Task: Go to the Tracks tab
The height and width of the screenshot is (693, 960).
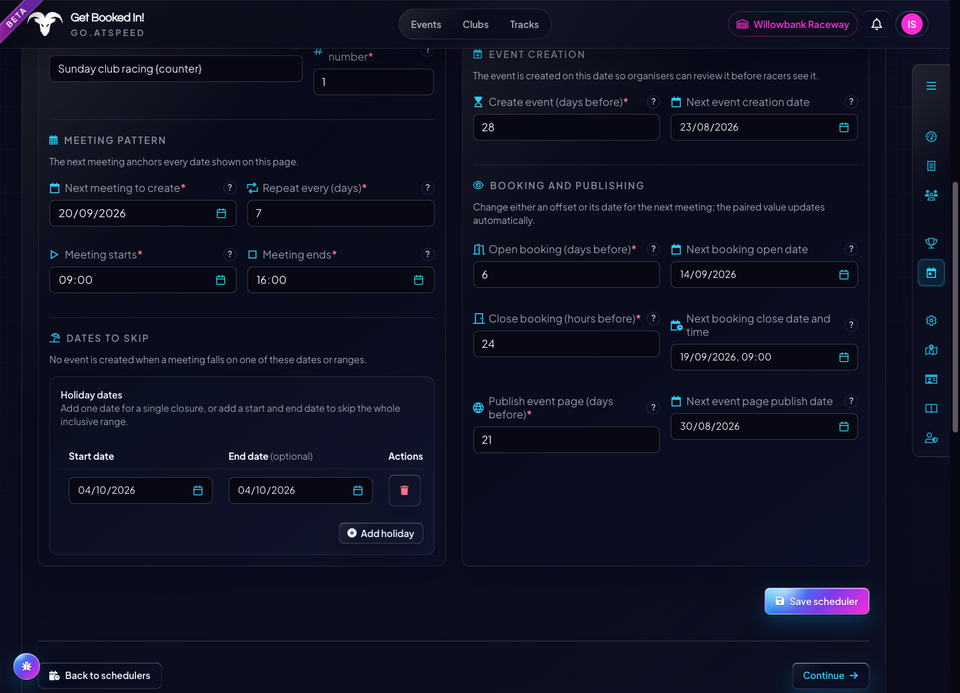Action: coord(524,24)
